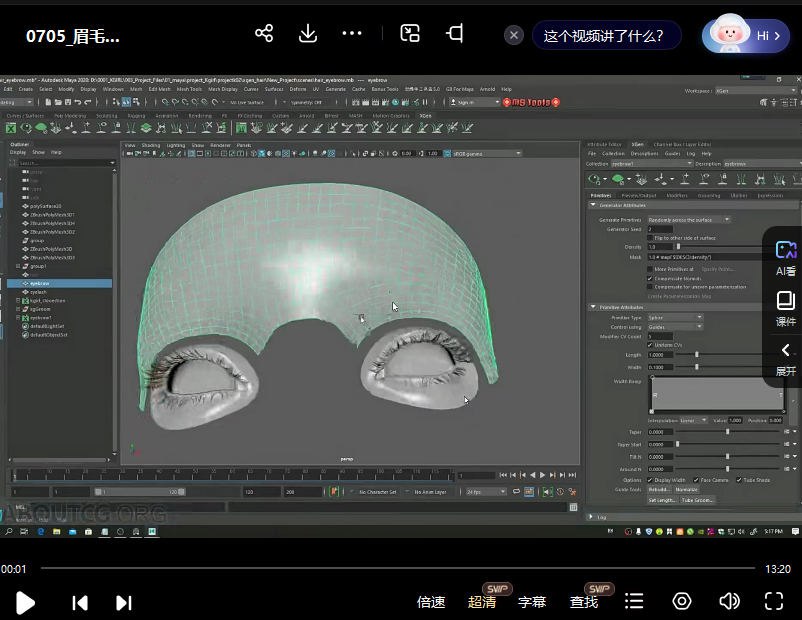
Task: Open the Primitive Type Spline dropdown
Action: click(x=700, y=318)
